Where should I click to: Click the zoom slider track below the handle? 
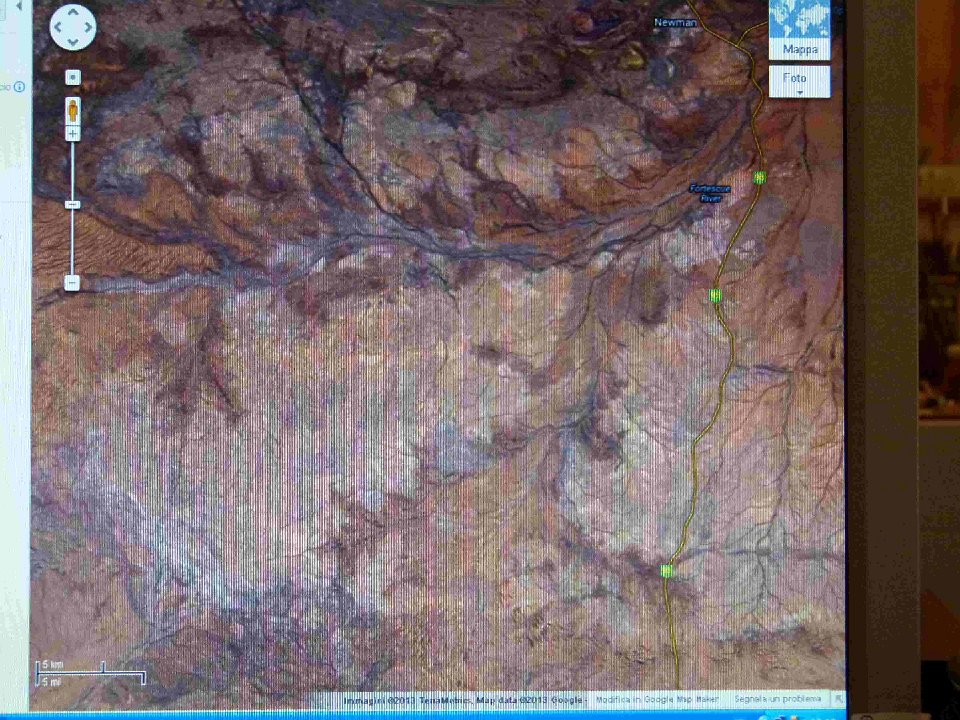click(72, 242)
